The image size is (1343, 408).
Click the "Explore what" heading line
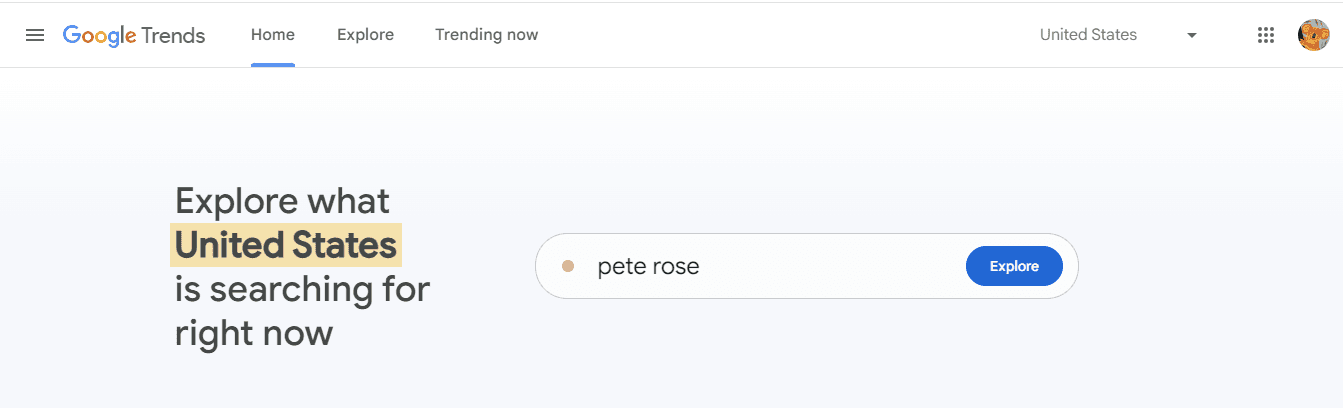coord(282,201)
